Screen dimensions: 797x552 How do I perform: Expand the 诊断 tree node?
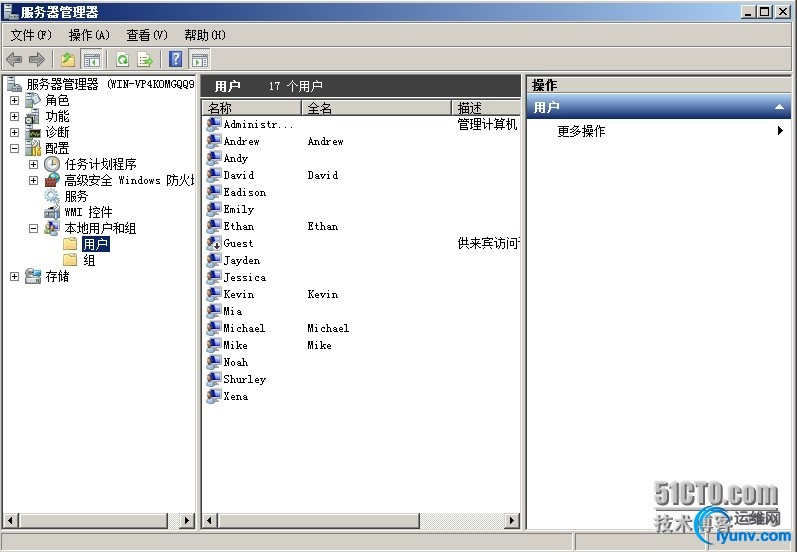pyautogui.click(x=14, y=133)
